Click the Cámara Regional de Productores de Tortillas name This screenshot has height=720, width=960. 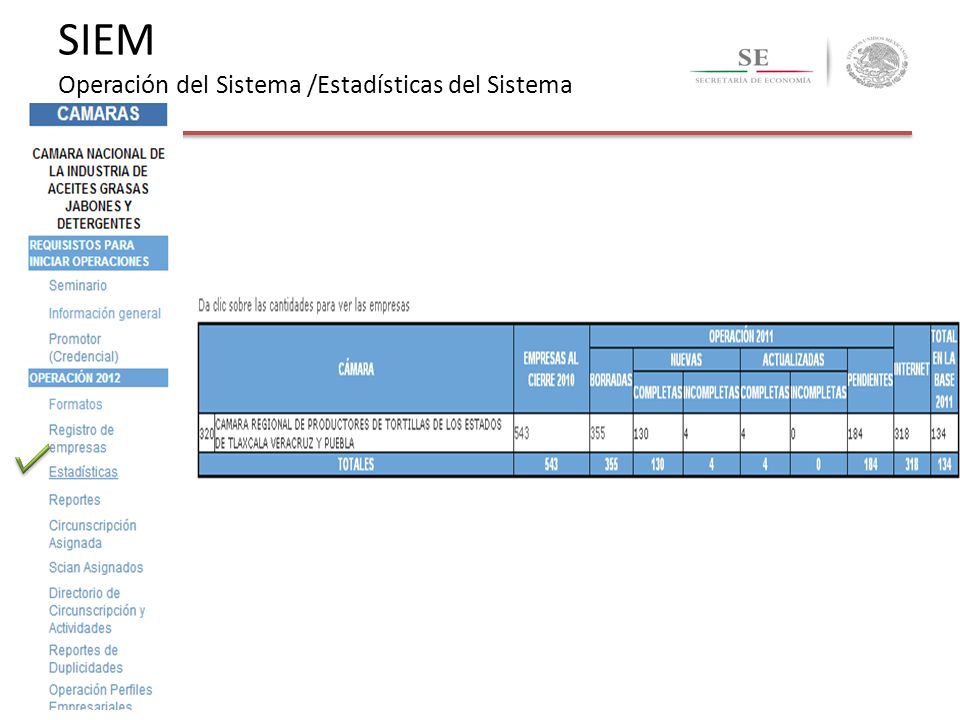358,433
